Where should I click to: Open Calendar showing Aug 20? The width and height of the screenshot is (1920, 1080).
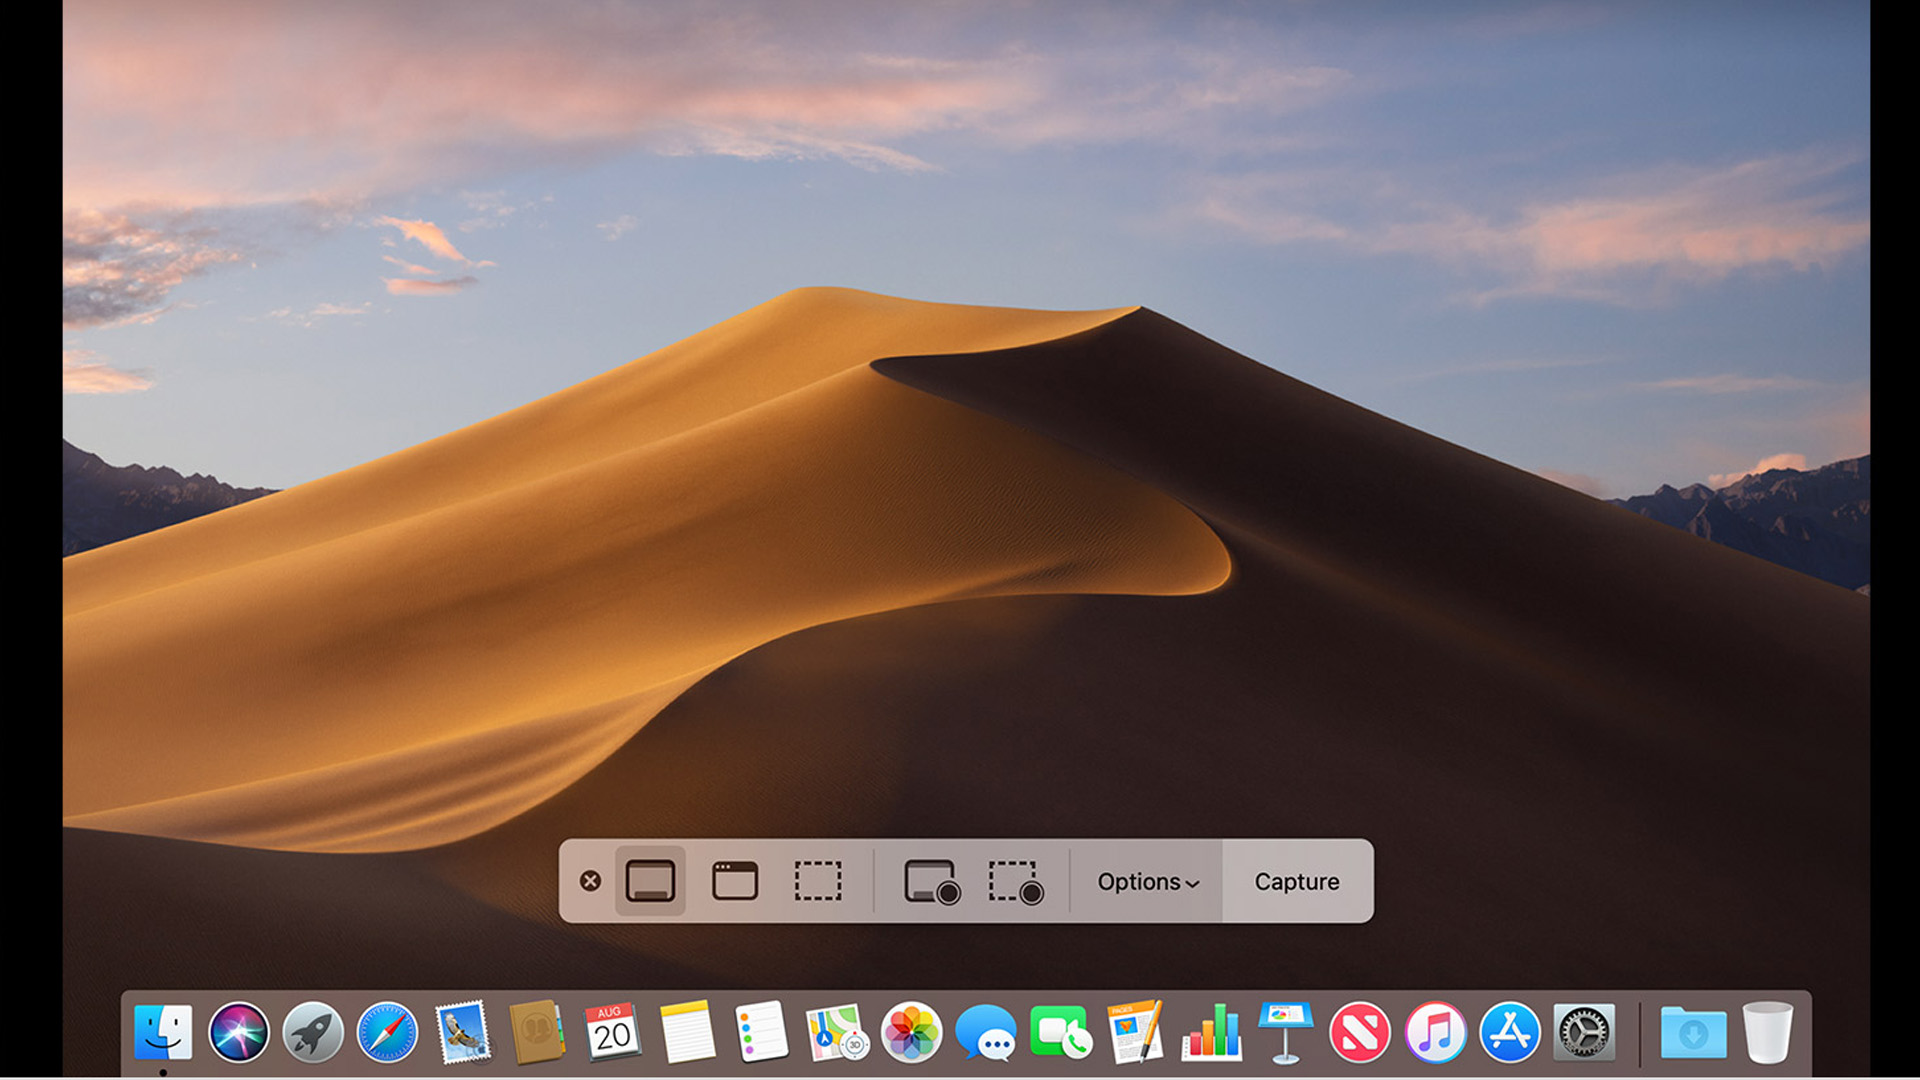(x=612, y=1032)
